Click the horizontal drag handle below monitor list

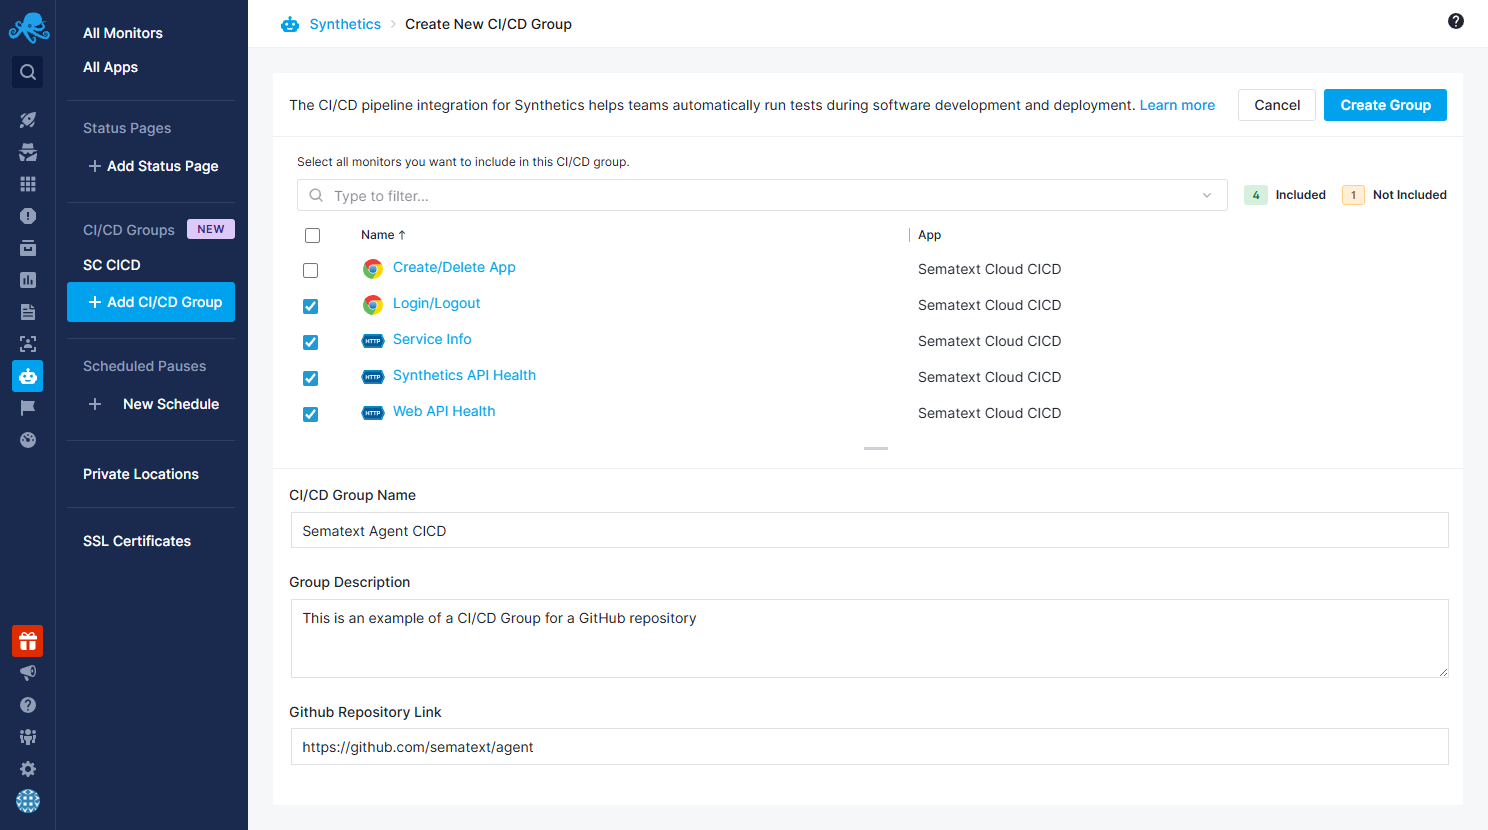[876, 448]
